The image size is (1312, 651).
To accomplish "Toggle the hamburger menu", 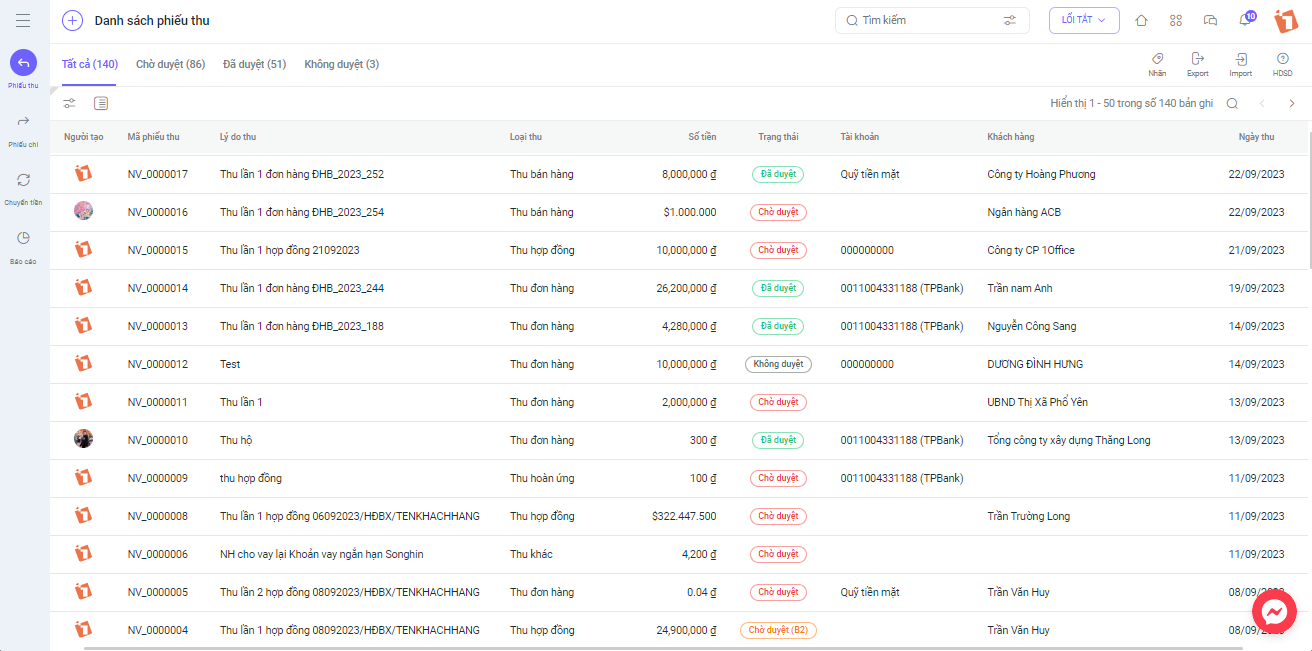I will pos(23,20).
